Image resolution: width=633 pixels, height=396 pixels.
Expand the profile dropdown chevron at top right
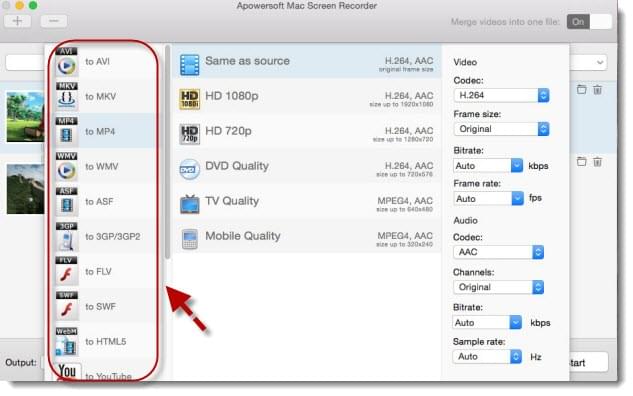(x=600, y=63)
